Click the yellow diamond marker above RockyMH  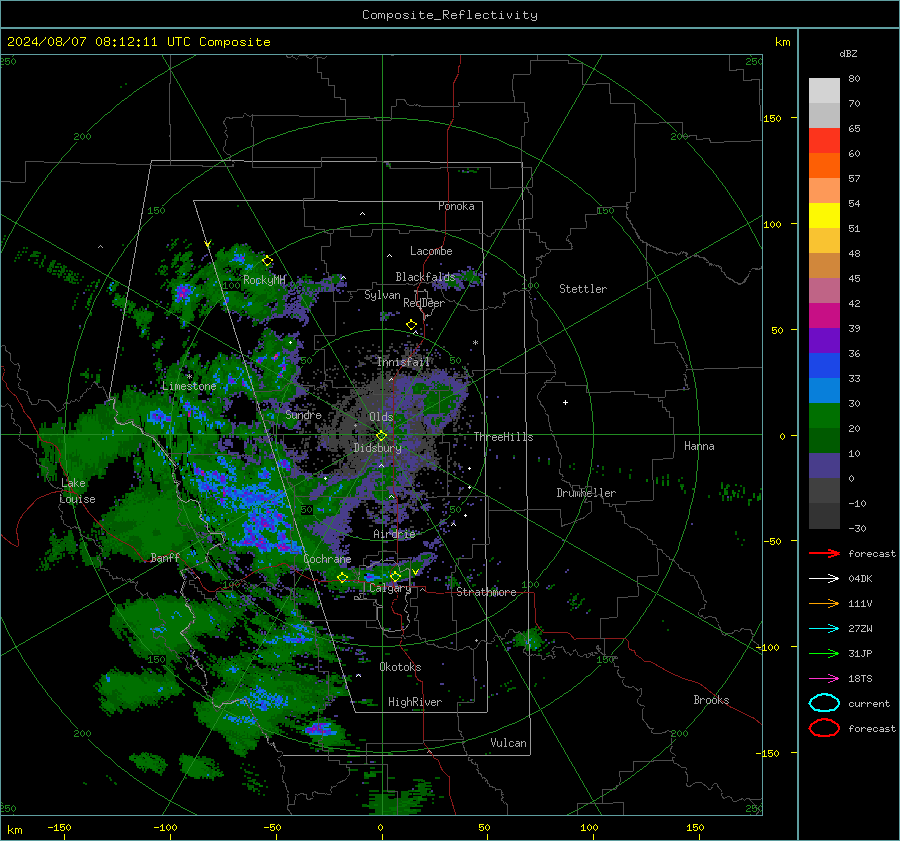[x=267, y=261]
